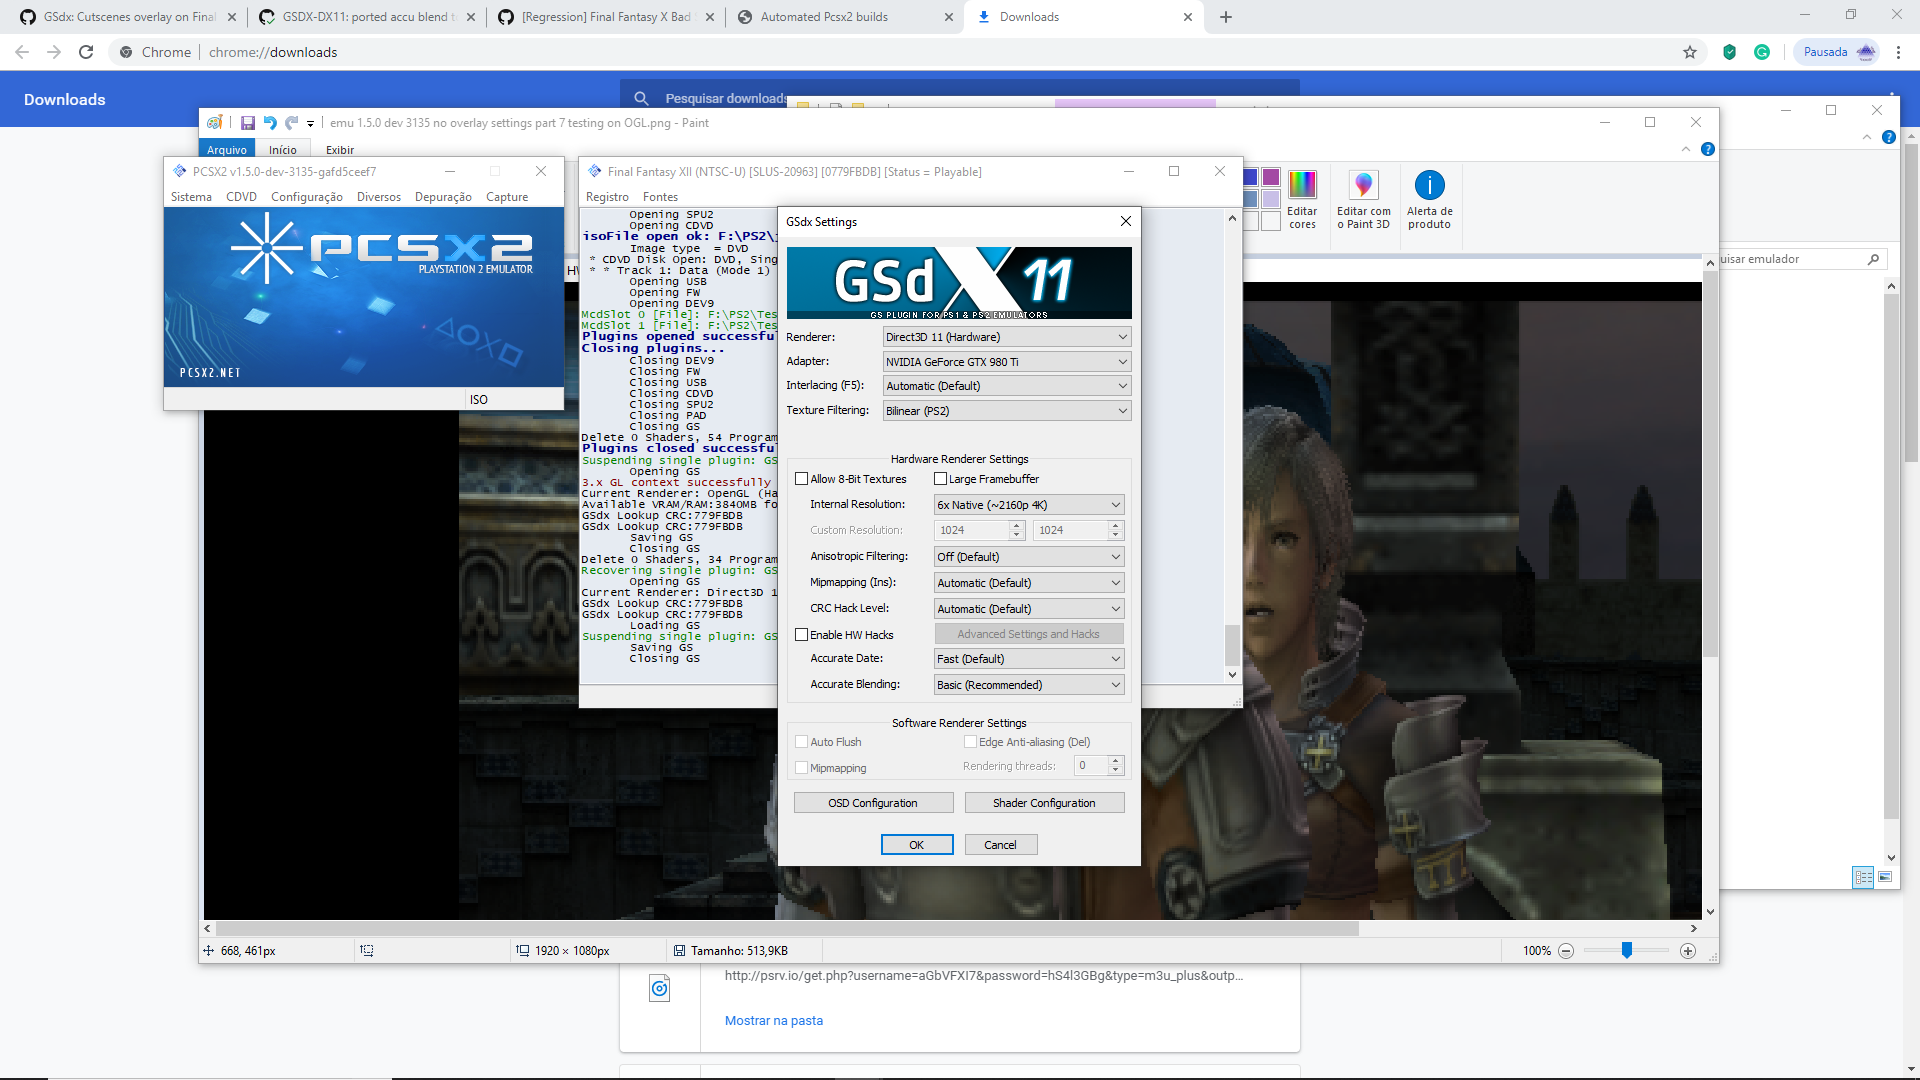Bookmark the current page in Chrome
The image size is (1920, 1080).
pos(1690,52)
